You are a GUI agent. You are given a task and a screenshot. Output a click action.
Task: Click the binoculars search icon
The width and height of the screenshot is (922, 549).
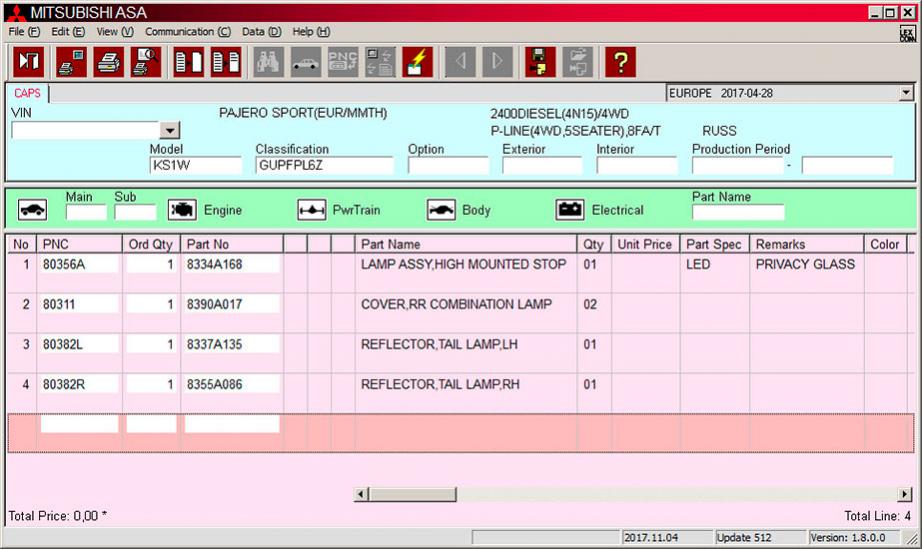tap(268, 62)
